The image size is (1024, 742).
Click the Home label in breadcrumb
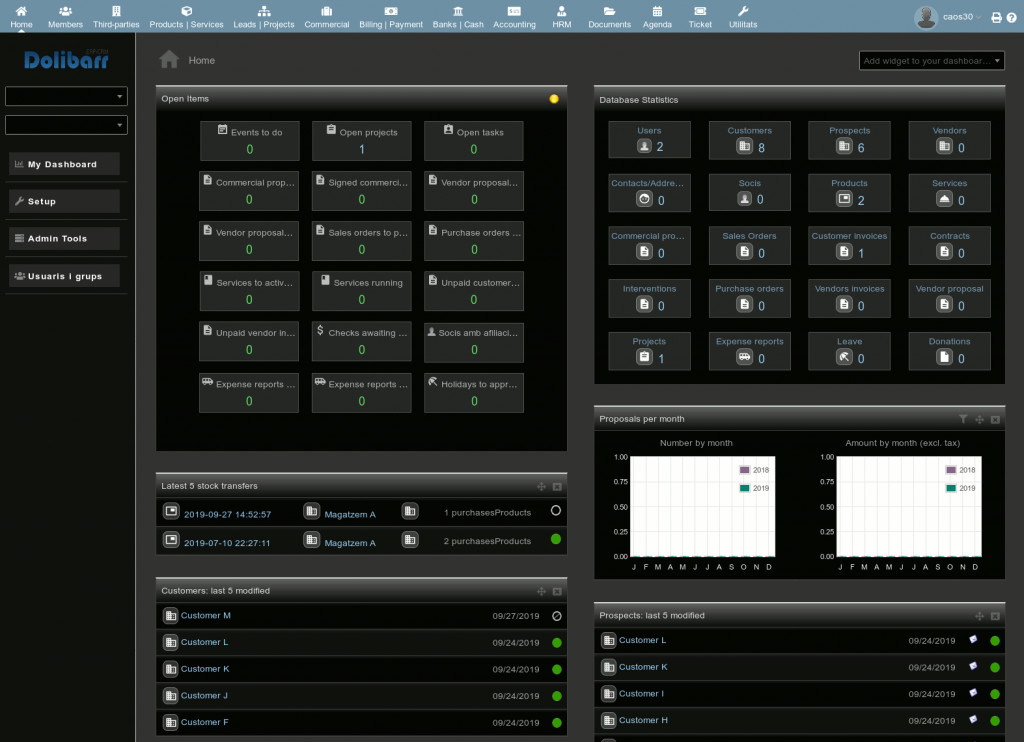click(x=202, y=60)
